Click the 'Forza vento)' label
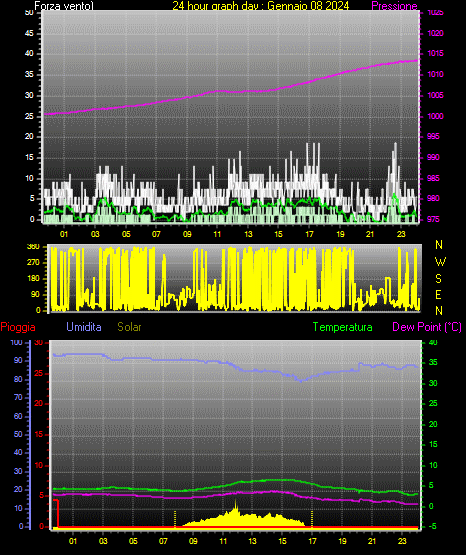Viewport: 466px width, 555px height. pos(64,6)
